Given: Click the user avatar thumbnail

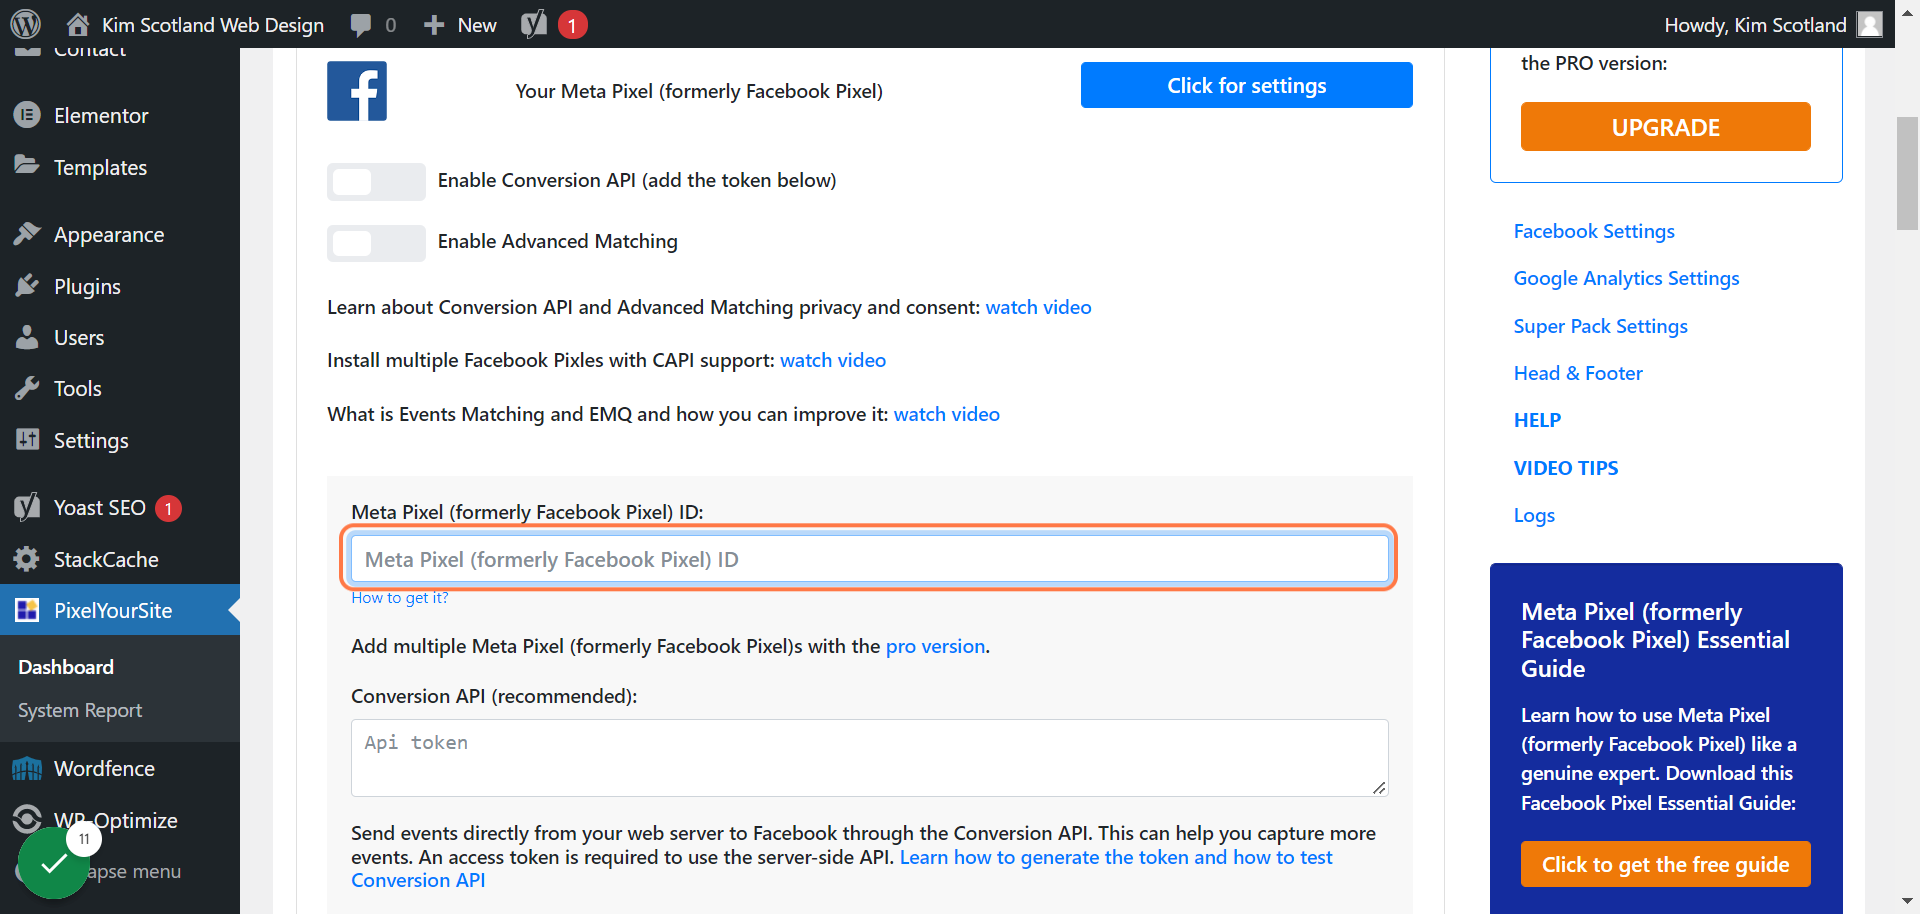Looking at the screenshot, I should click(1869, 24).
